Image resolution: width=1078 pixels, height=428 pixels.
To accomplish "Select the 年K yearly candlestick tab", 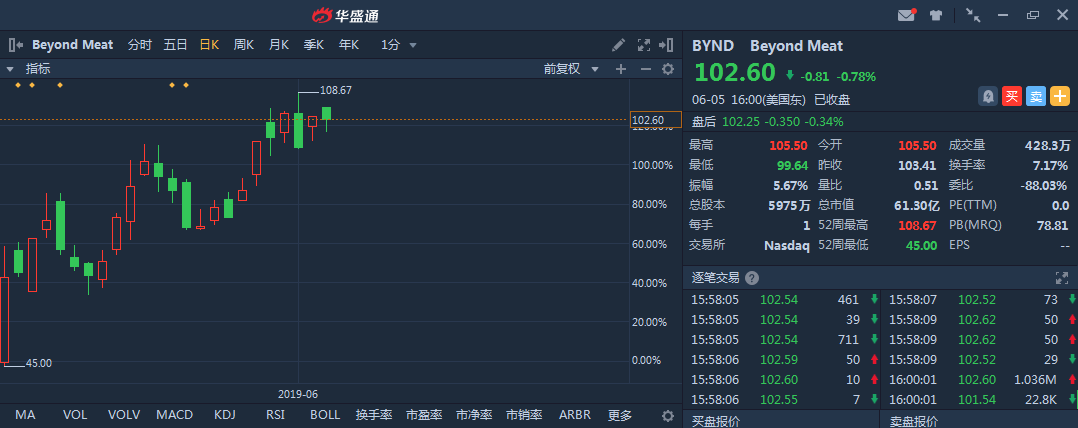I will point(349,45).
